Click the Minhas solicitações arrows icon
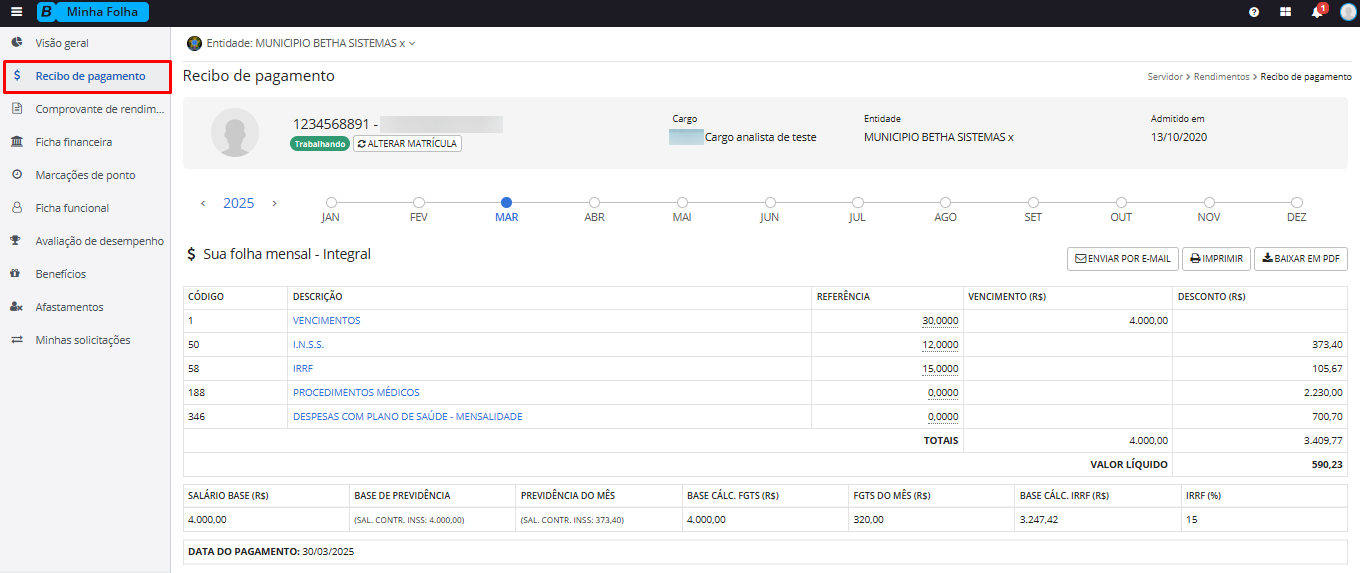The width and height of the screenshot is (1360, 573). (17, 340)
